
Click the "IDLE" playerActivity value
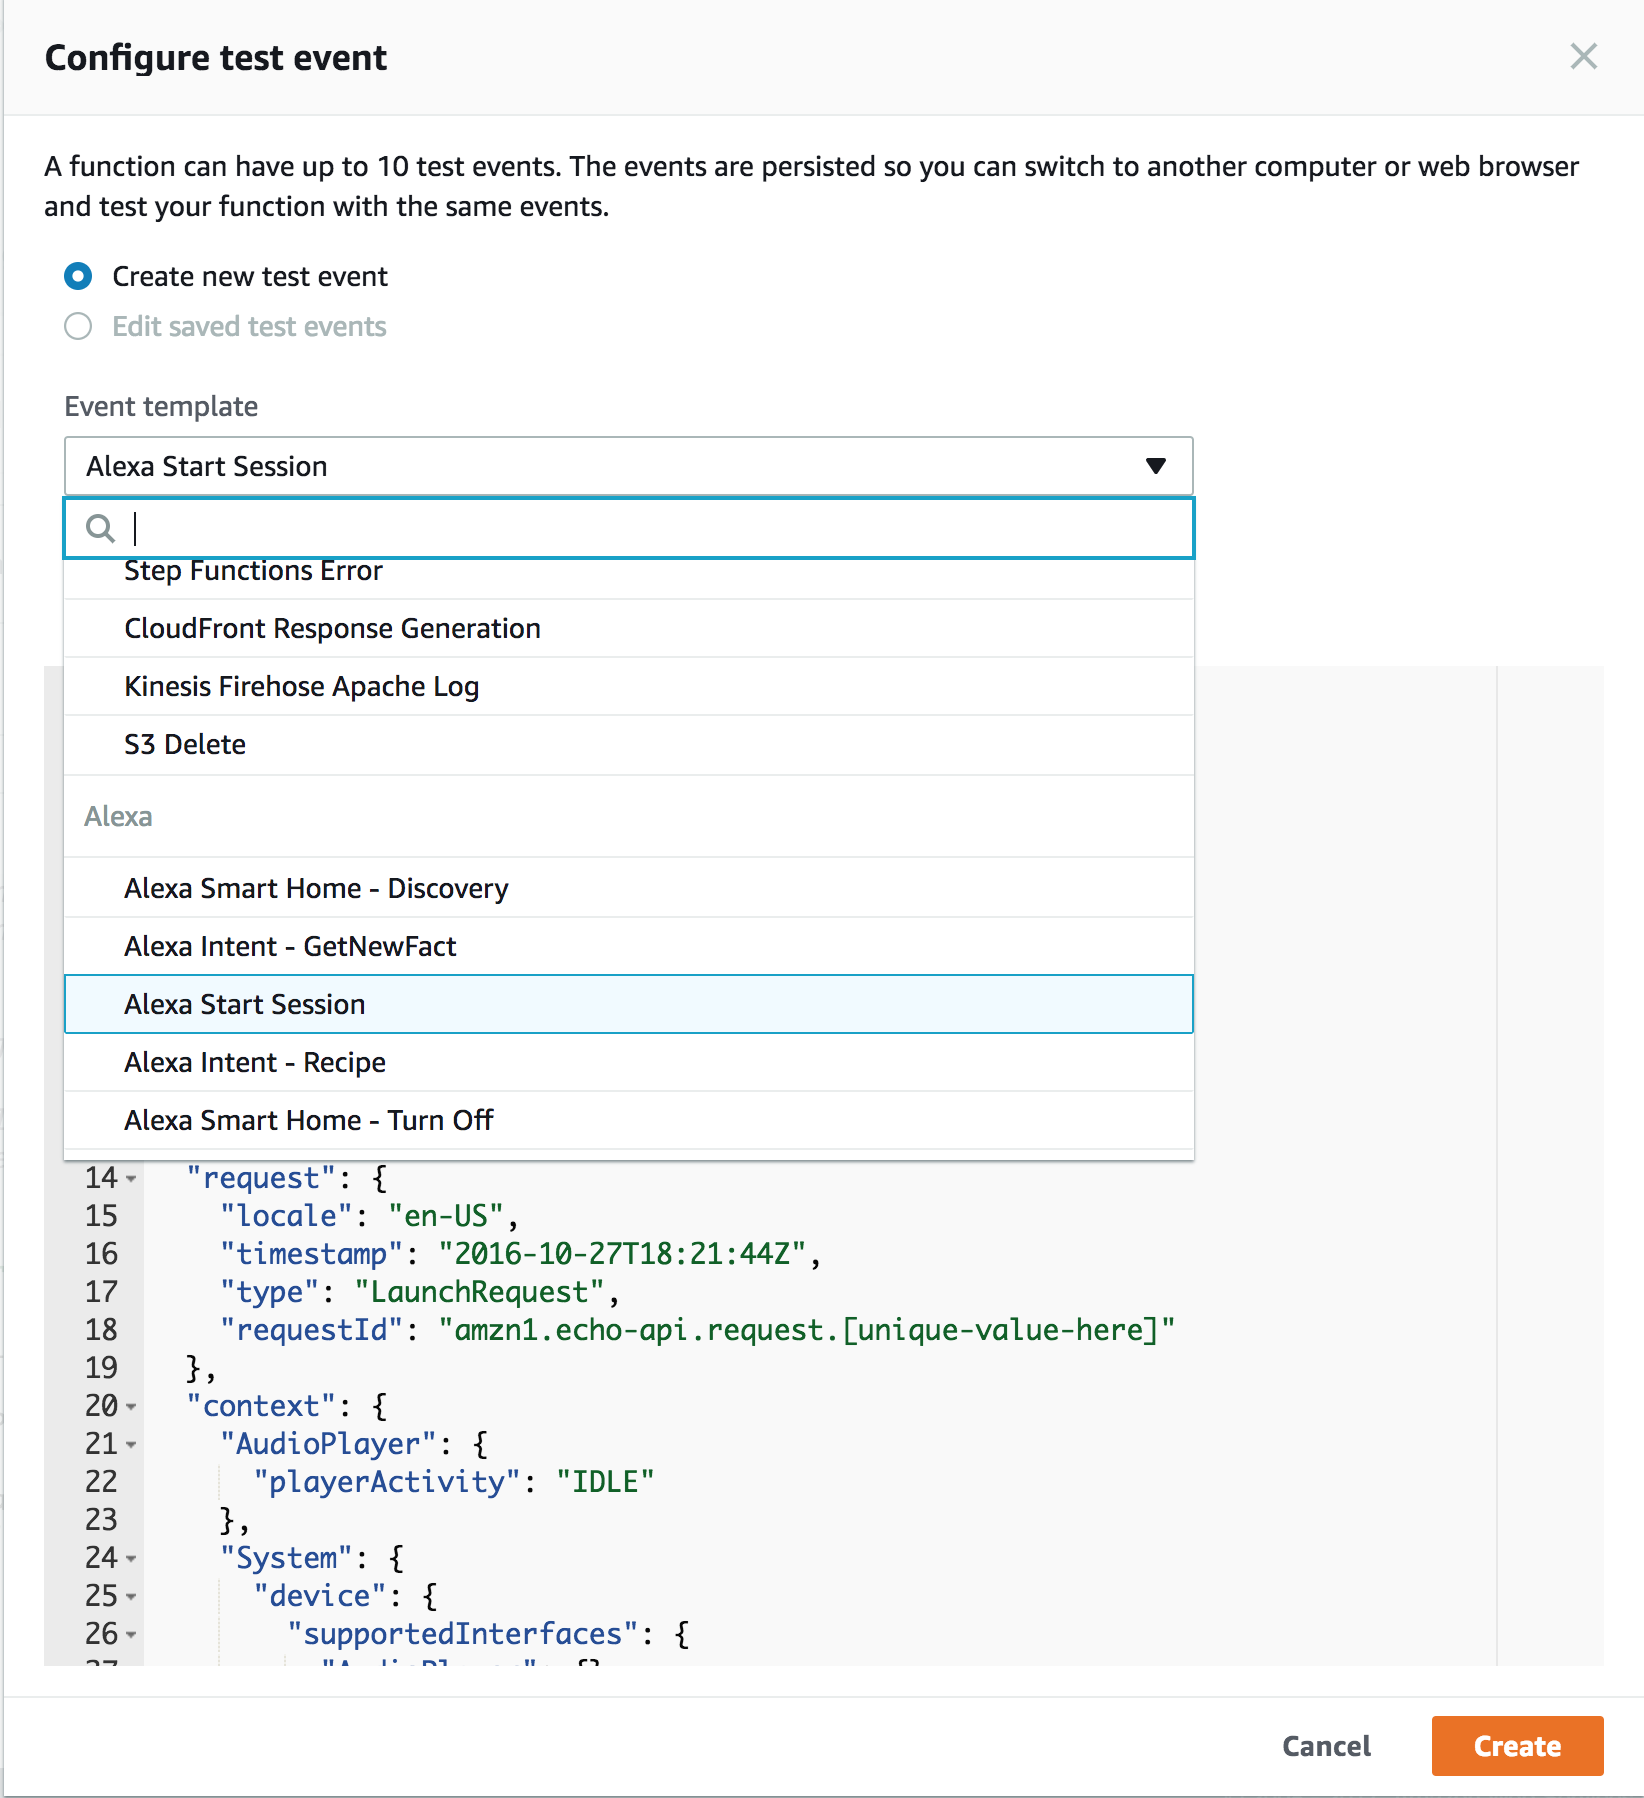(605, 1481)
